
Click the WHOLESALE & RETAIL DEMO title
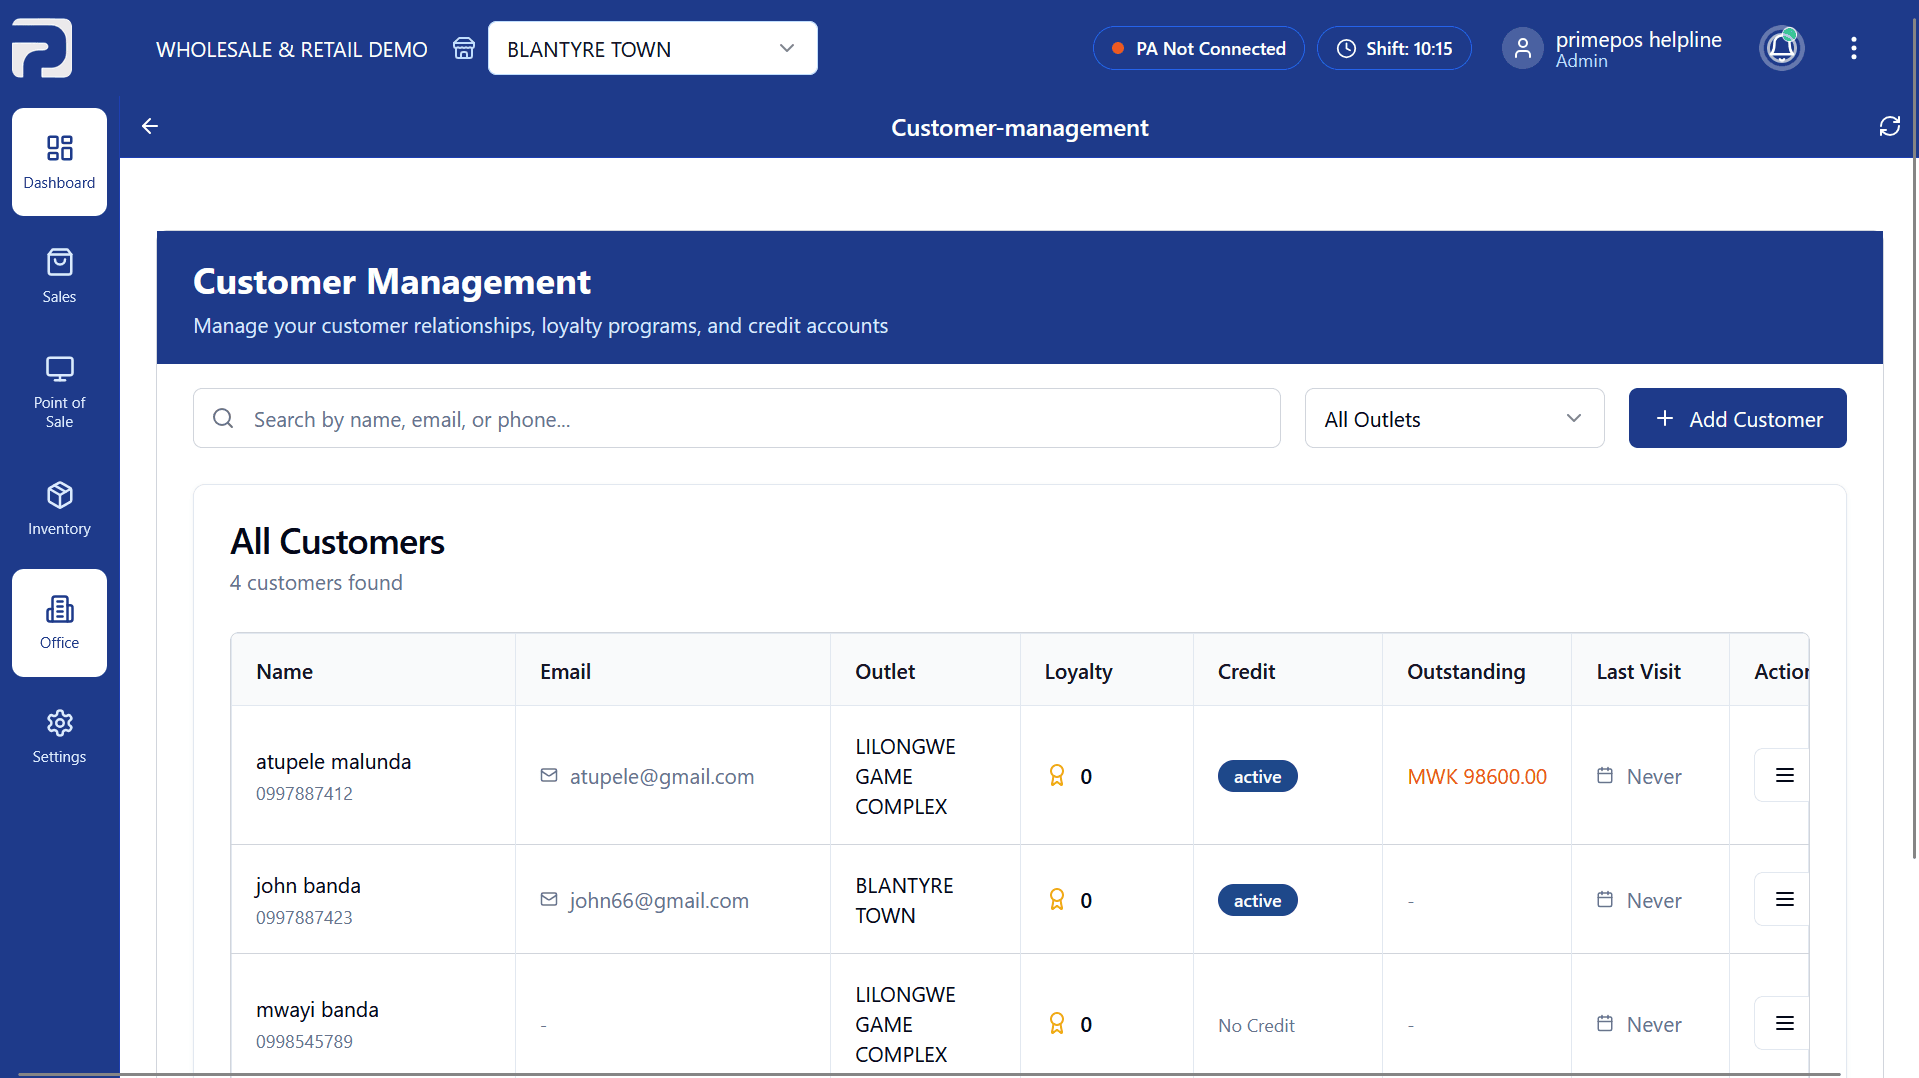(x=291, y=49)
